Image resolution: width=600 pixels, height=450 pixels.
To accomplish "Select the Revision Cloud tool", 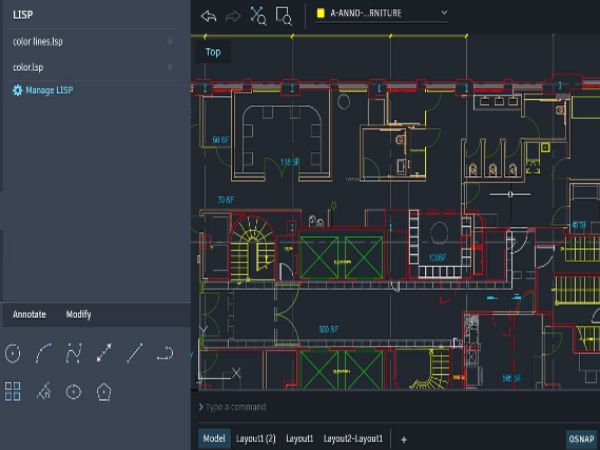I will coord(44,391).
